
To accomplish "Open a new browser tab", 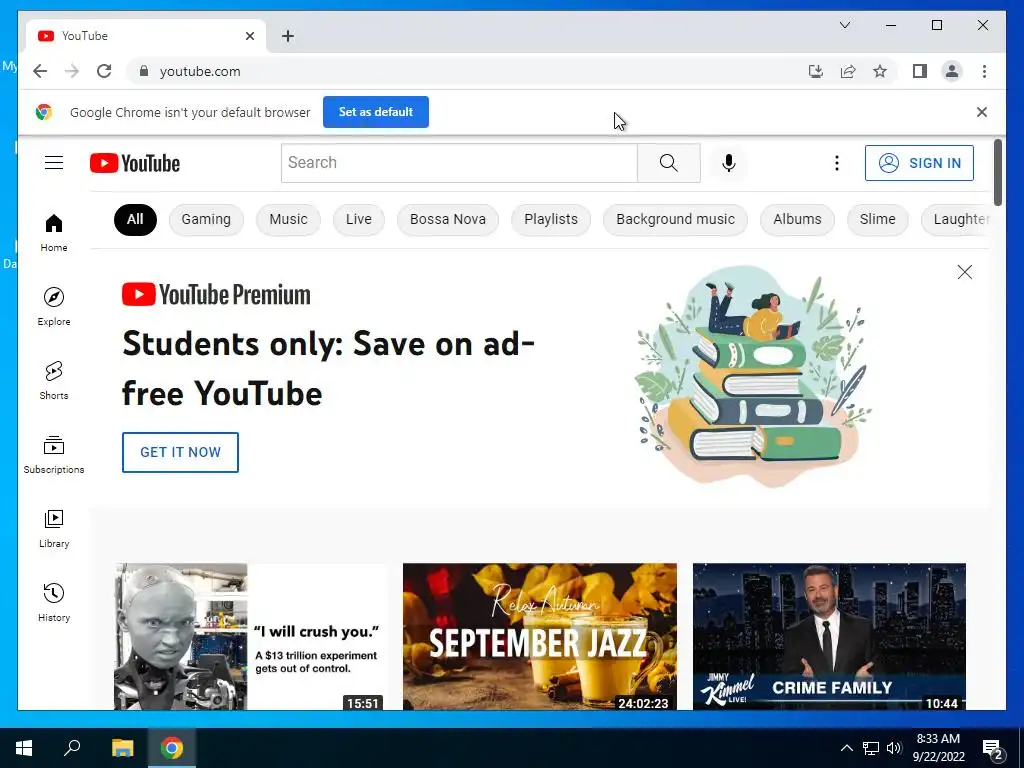I will (x=288, y=36).
